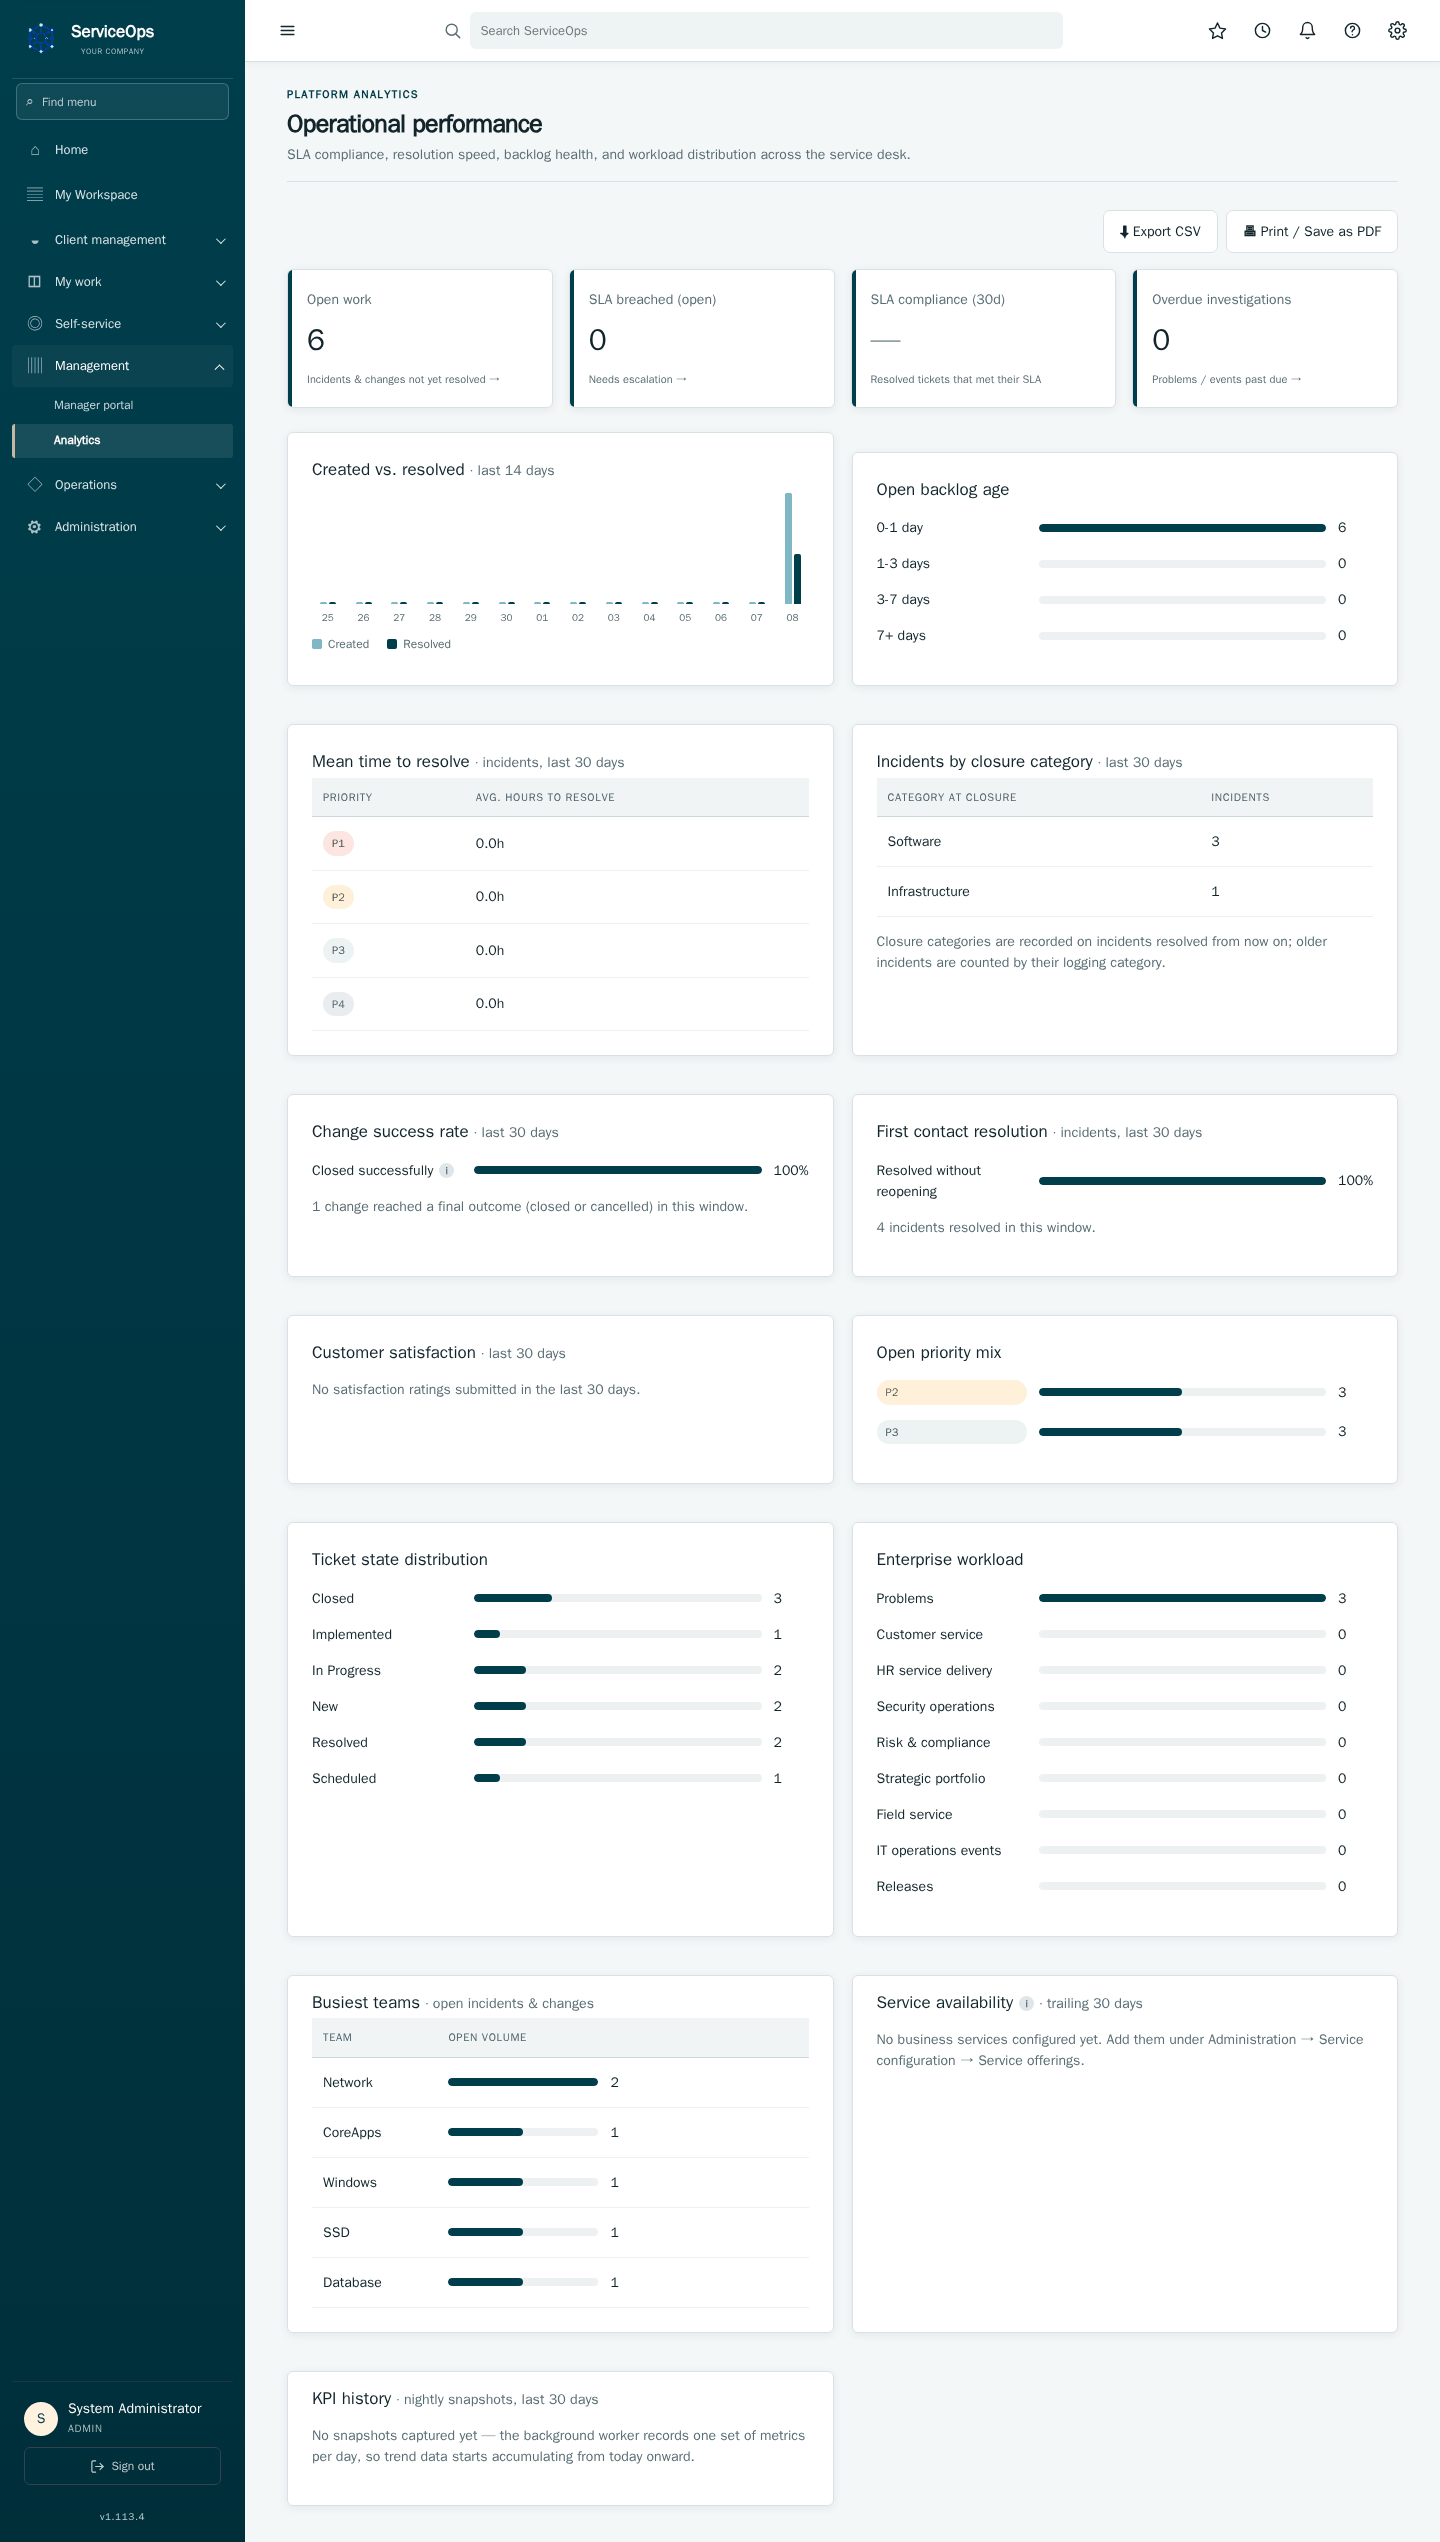Expand the My work chevron

221,283
